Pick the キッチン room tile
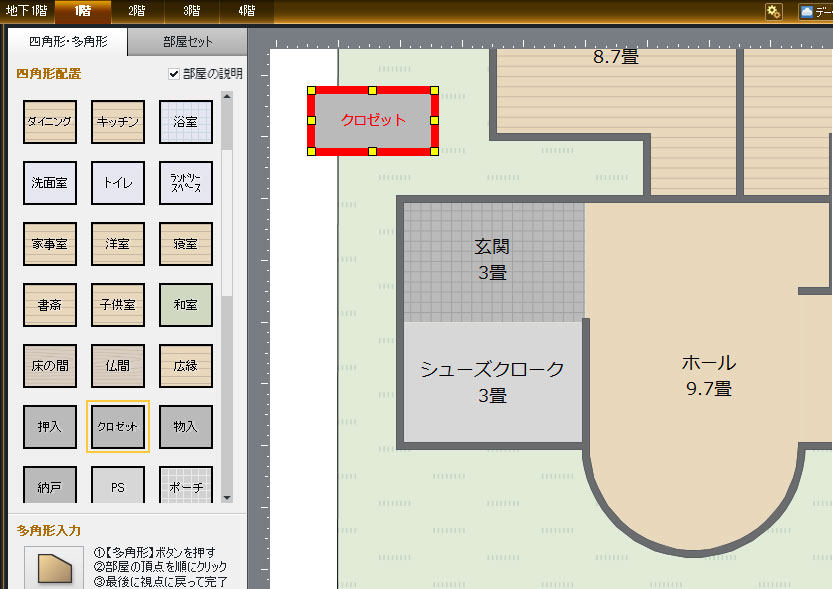Screen dimensions: 833x589 pyautogui.click(x=118, y=122)
